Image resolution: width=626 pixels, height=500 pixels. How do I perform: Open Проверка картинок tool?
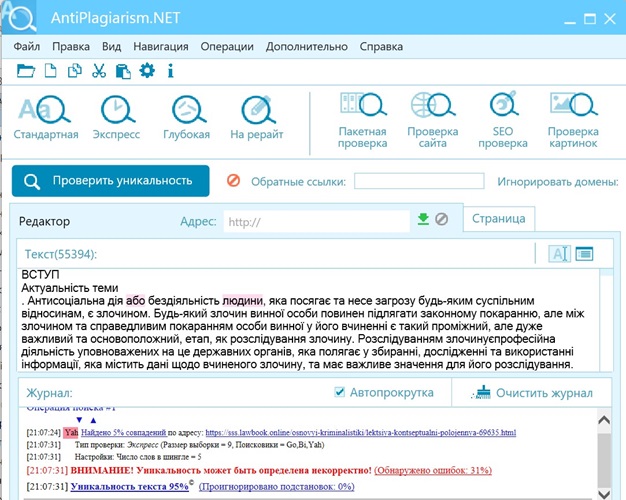click(x=573, y=121)
